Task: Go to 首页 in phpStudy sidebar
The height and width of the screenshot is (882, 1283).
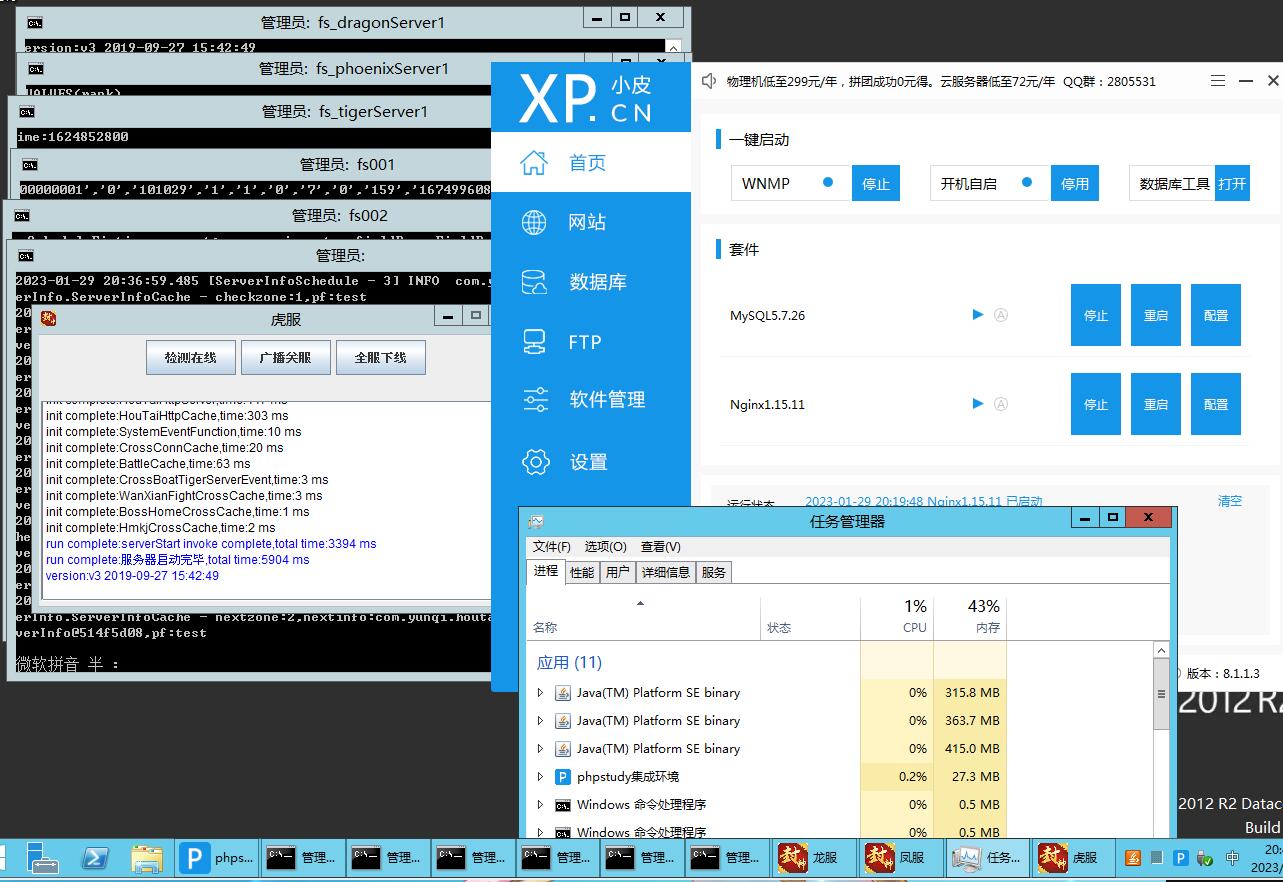Action: point(590,163)
